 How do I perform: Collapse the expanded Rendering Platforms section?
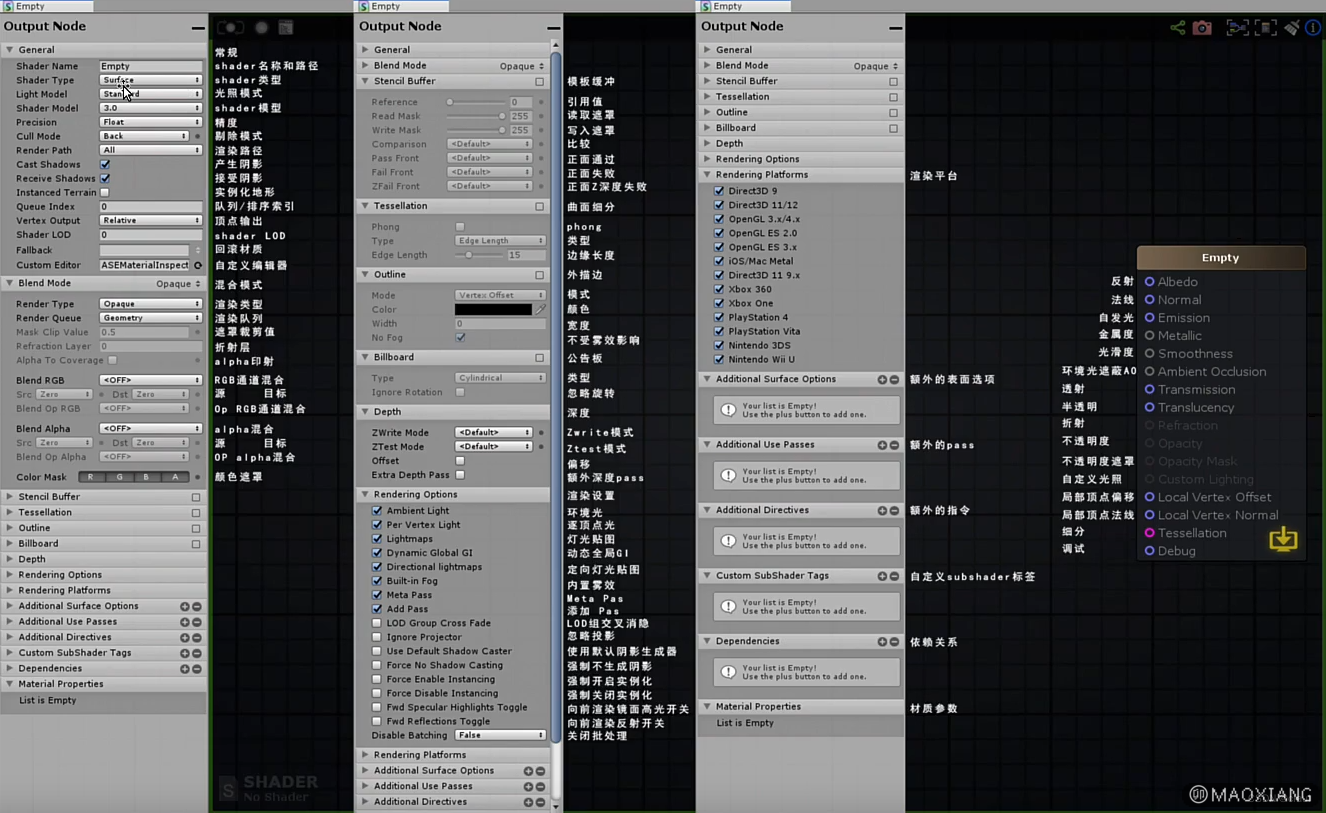(x=708, y=175)
